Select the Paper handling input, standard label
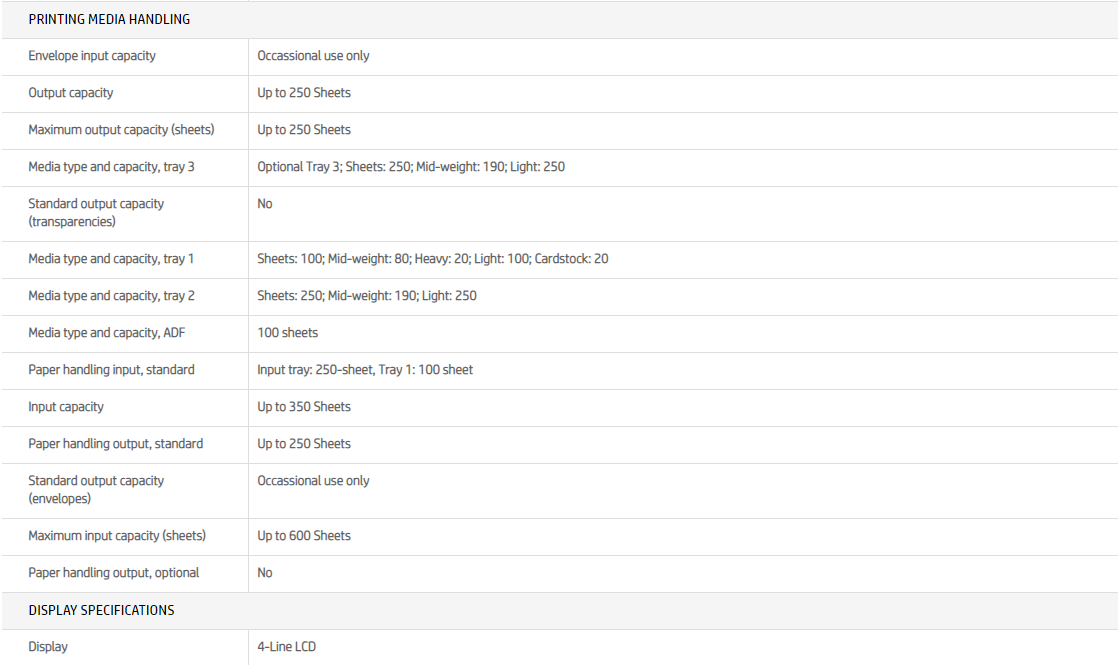This screenshot has height=665, width=1118. (111, 370)
